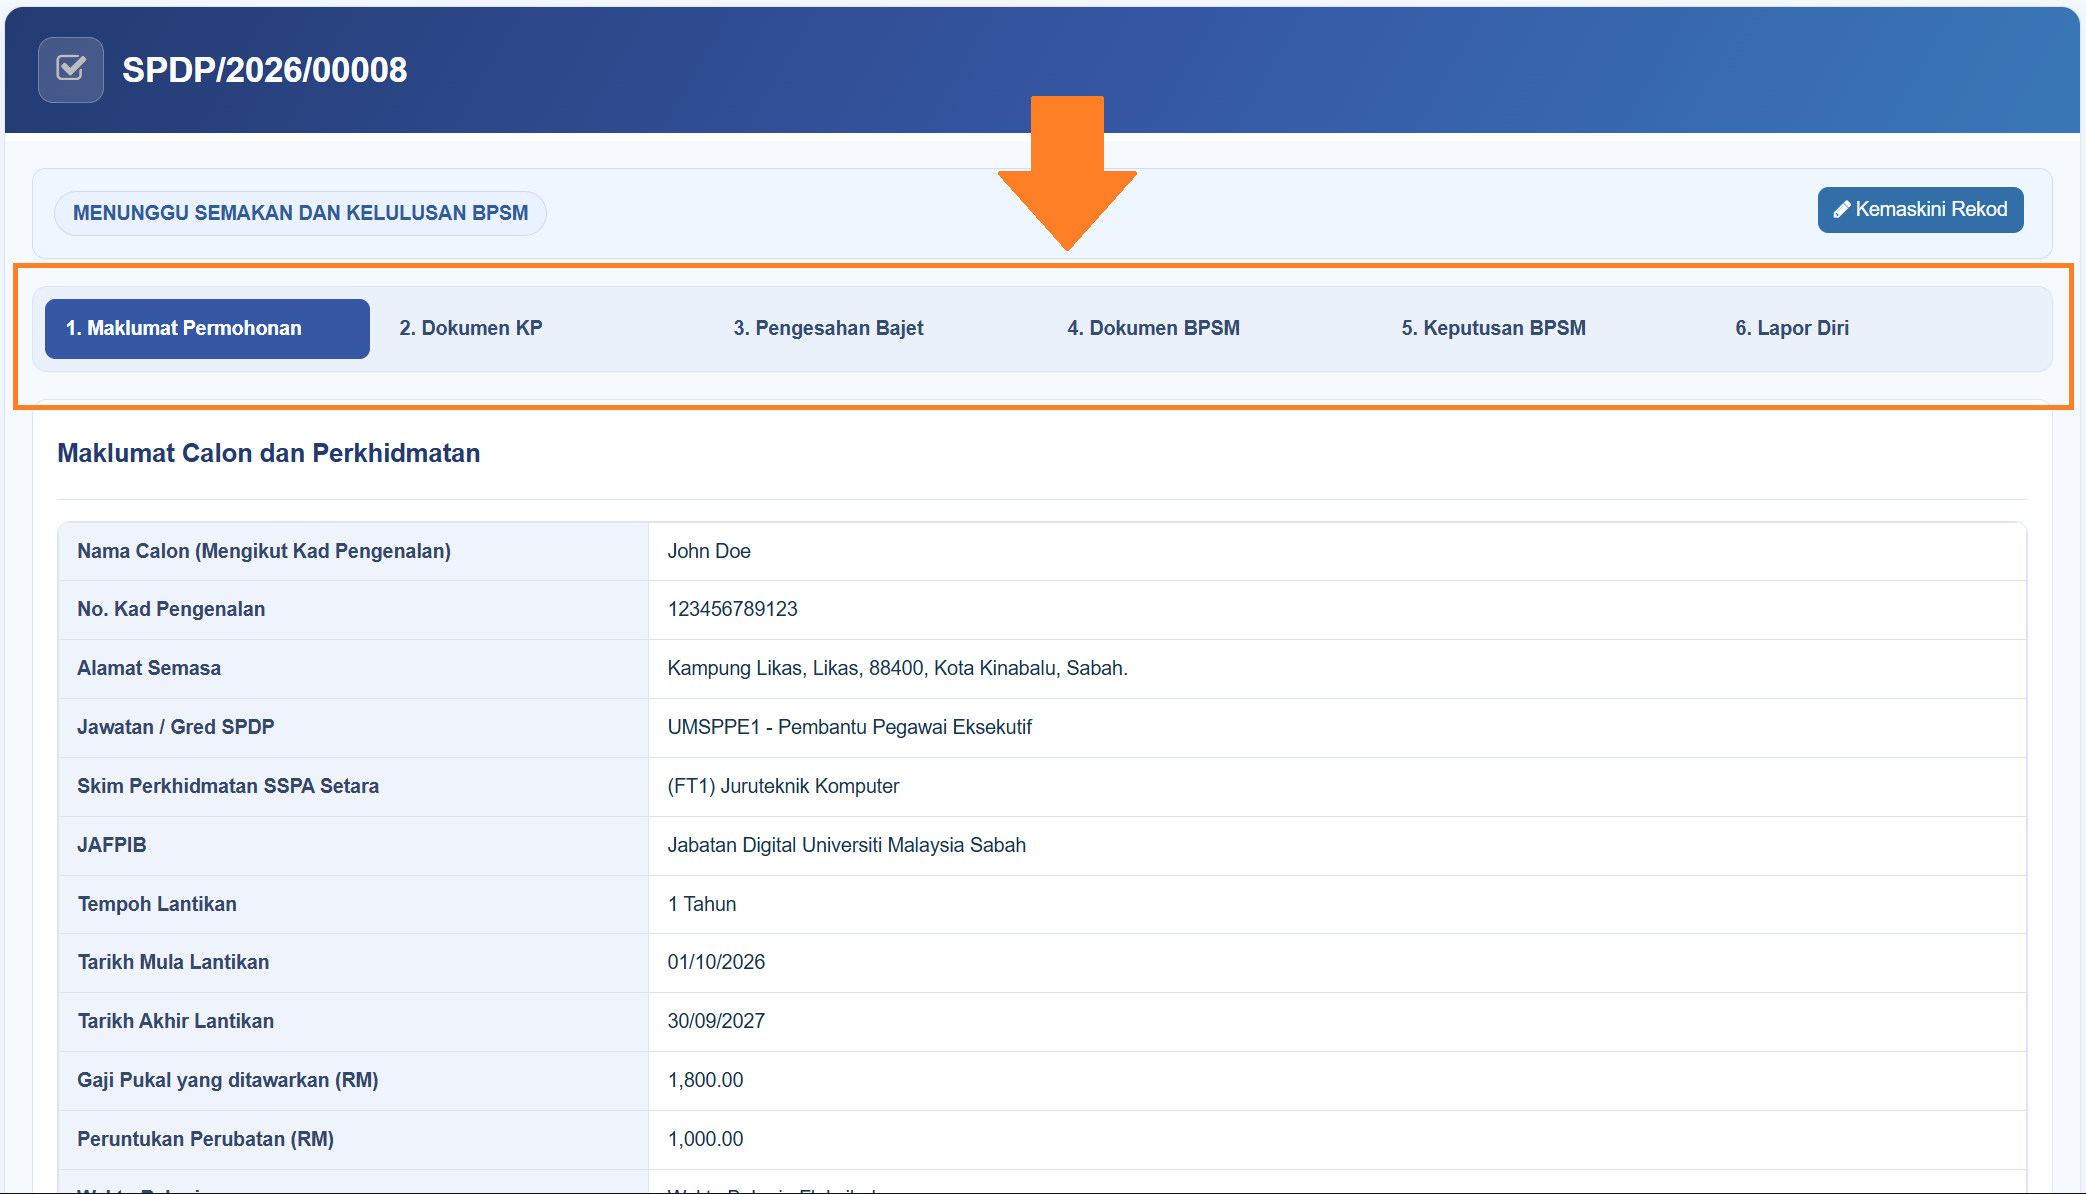This screenshot has width=2086, height=1194.
Task: Select the Dokumen BPSM tab
Action: pos(1153,328)
